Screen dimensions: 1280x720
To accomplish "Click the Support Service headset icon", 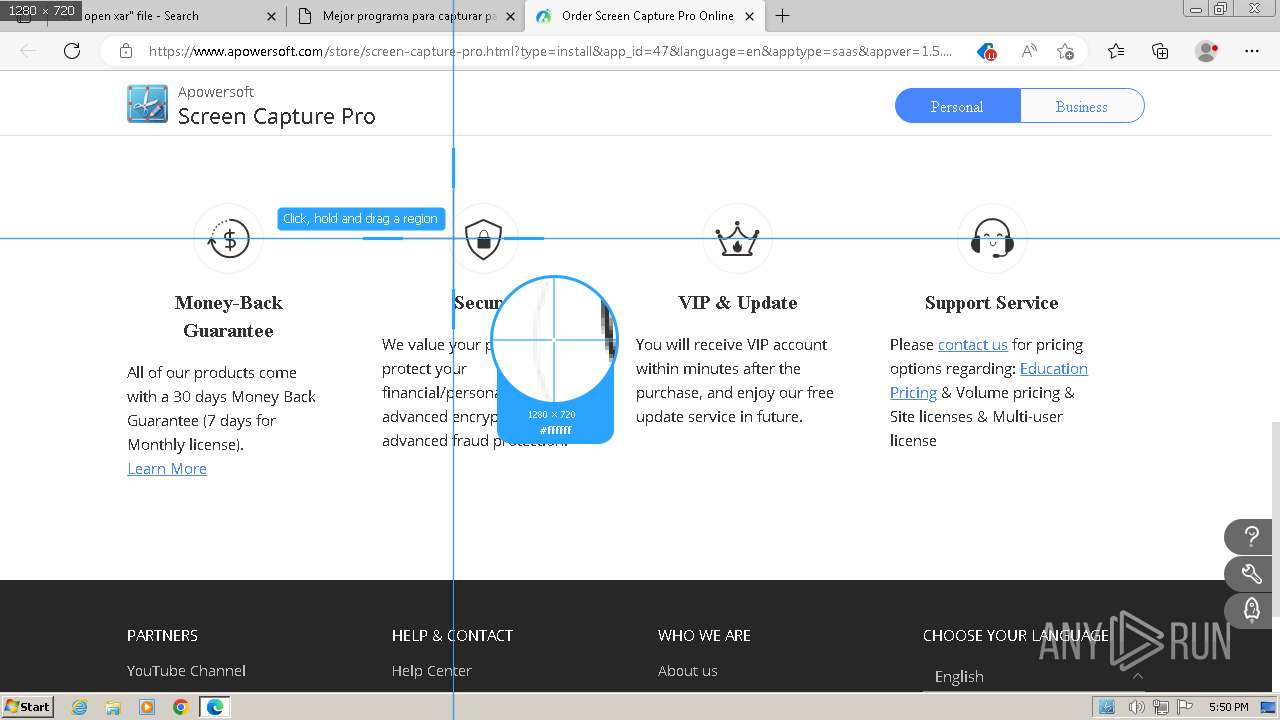I will (x=992, y=239).
